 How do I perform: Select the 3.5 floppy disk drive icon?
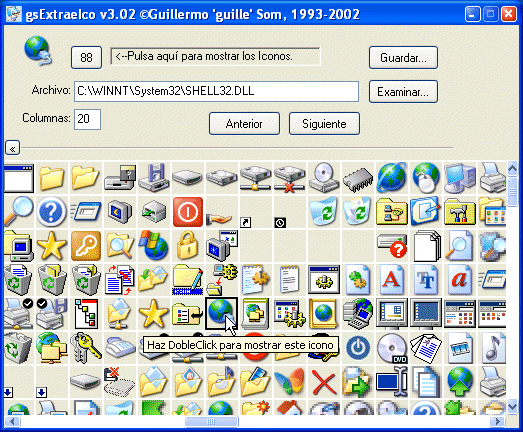154,178
